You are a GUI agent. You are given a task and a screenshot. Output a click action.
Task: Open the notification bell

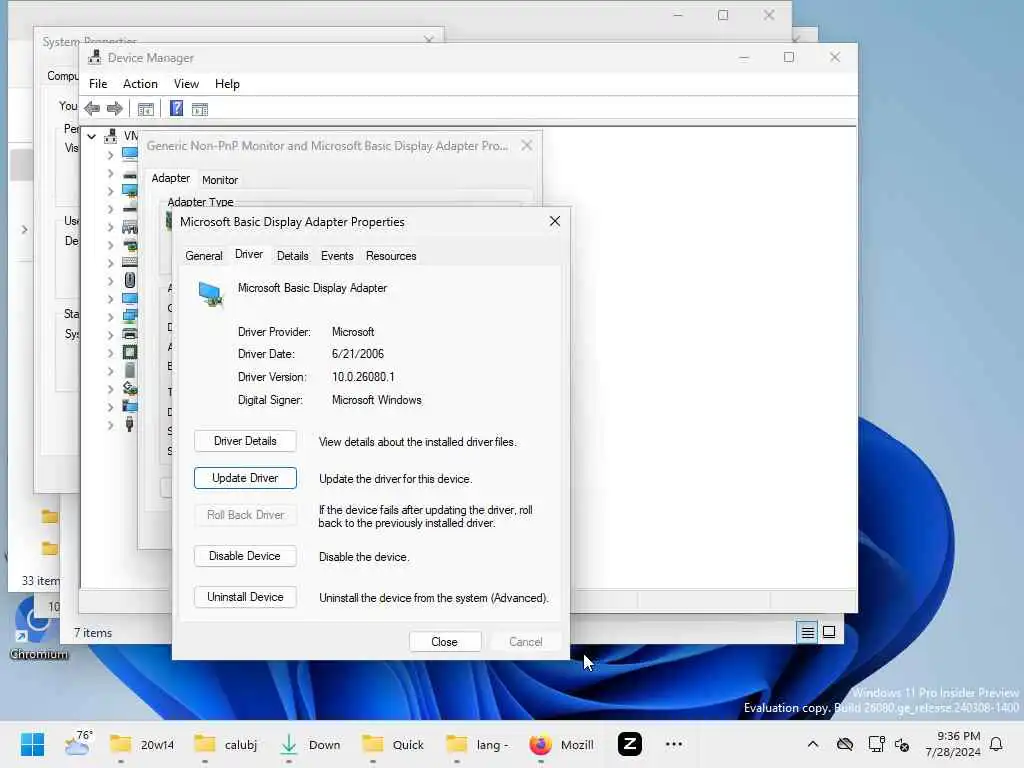point(996,744)
